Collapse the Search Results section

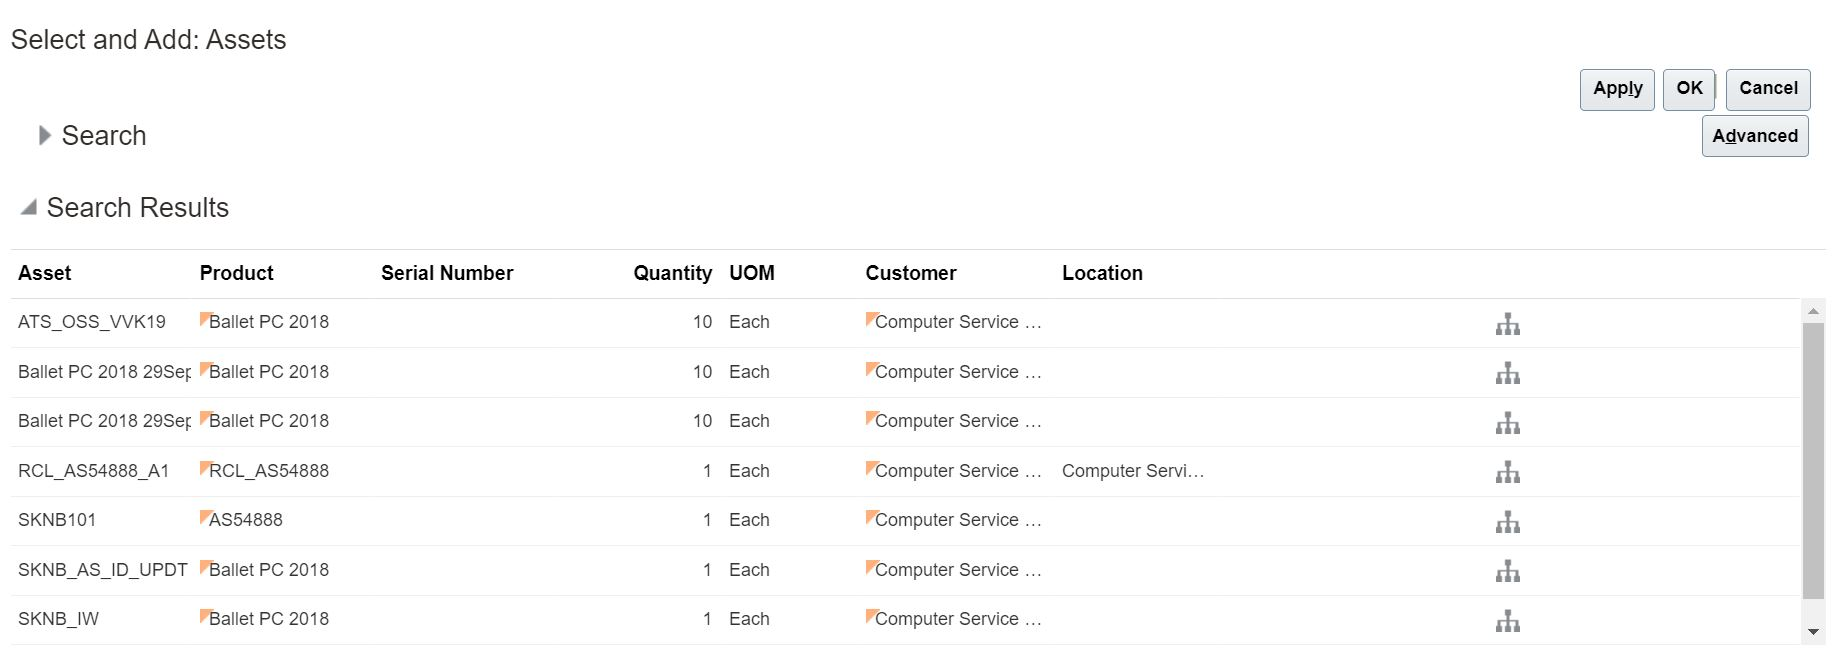coord(29,207)
